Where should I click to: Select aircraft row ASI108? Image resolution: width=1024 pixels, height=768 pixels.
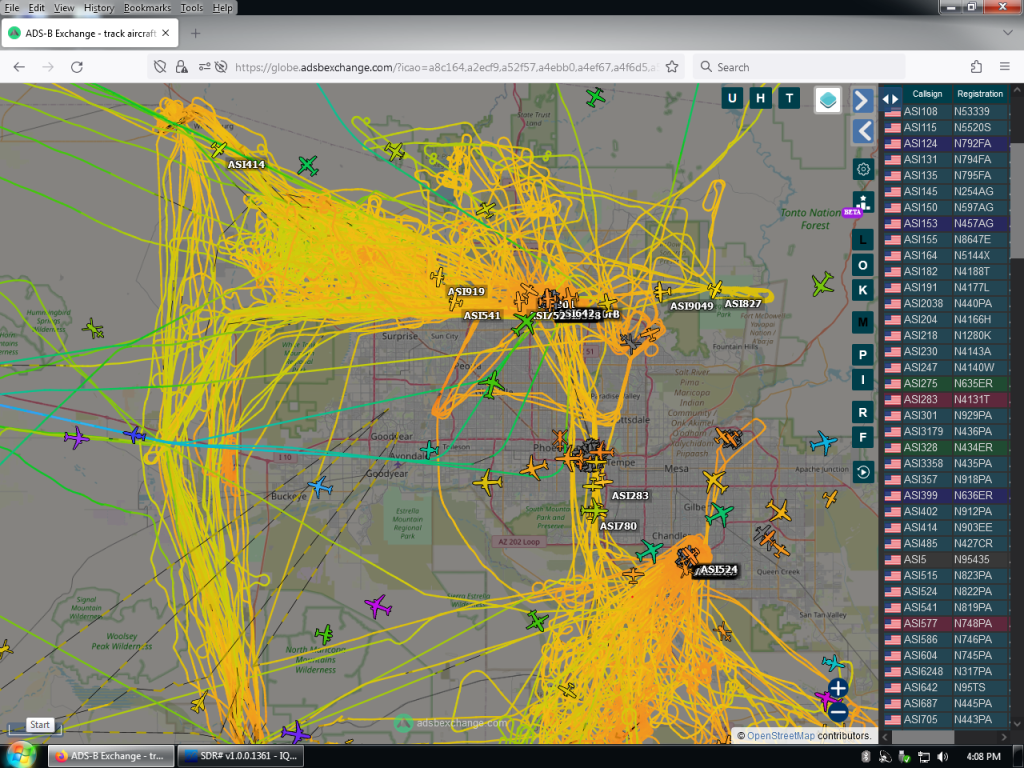947,112
